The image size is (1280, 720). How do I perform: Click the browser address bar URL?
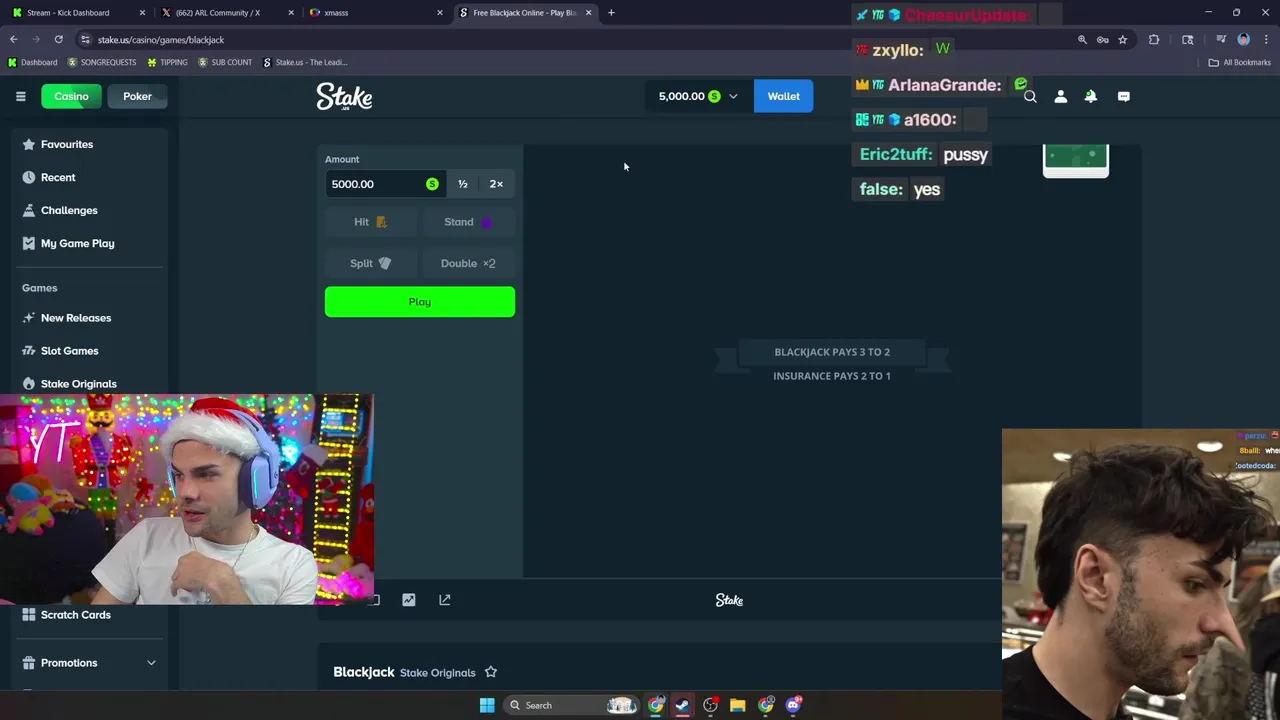click(161, 40)
